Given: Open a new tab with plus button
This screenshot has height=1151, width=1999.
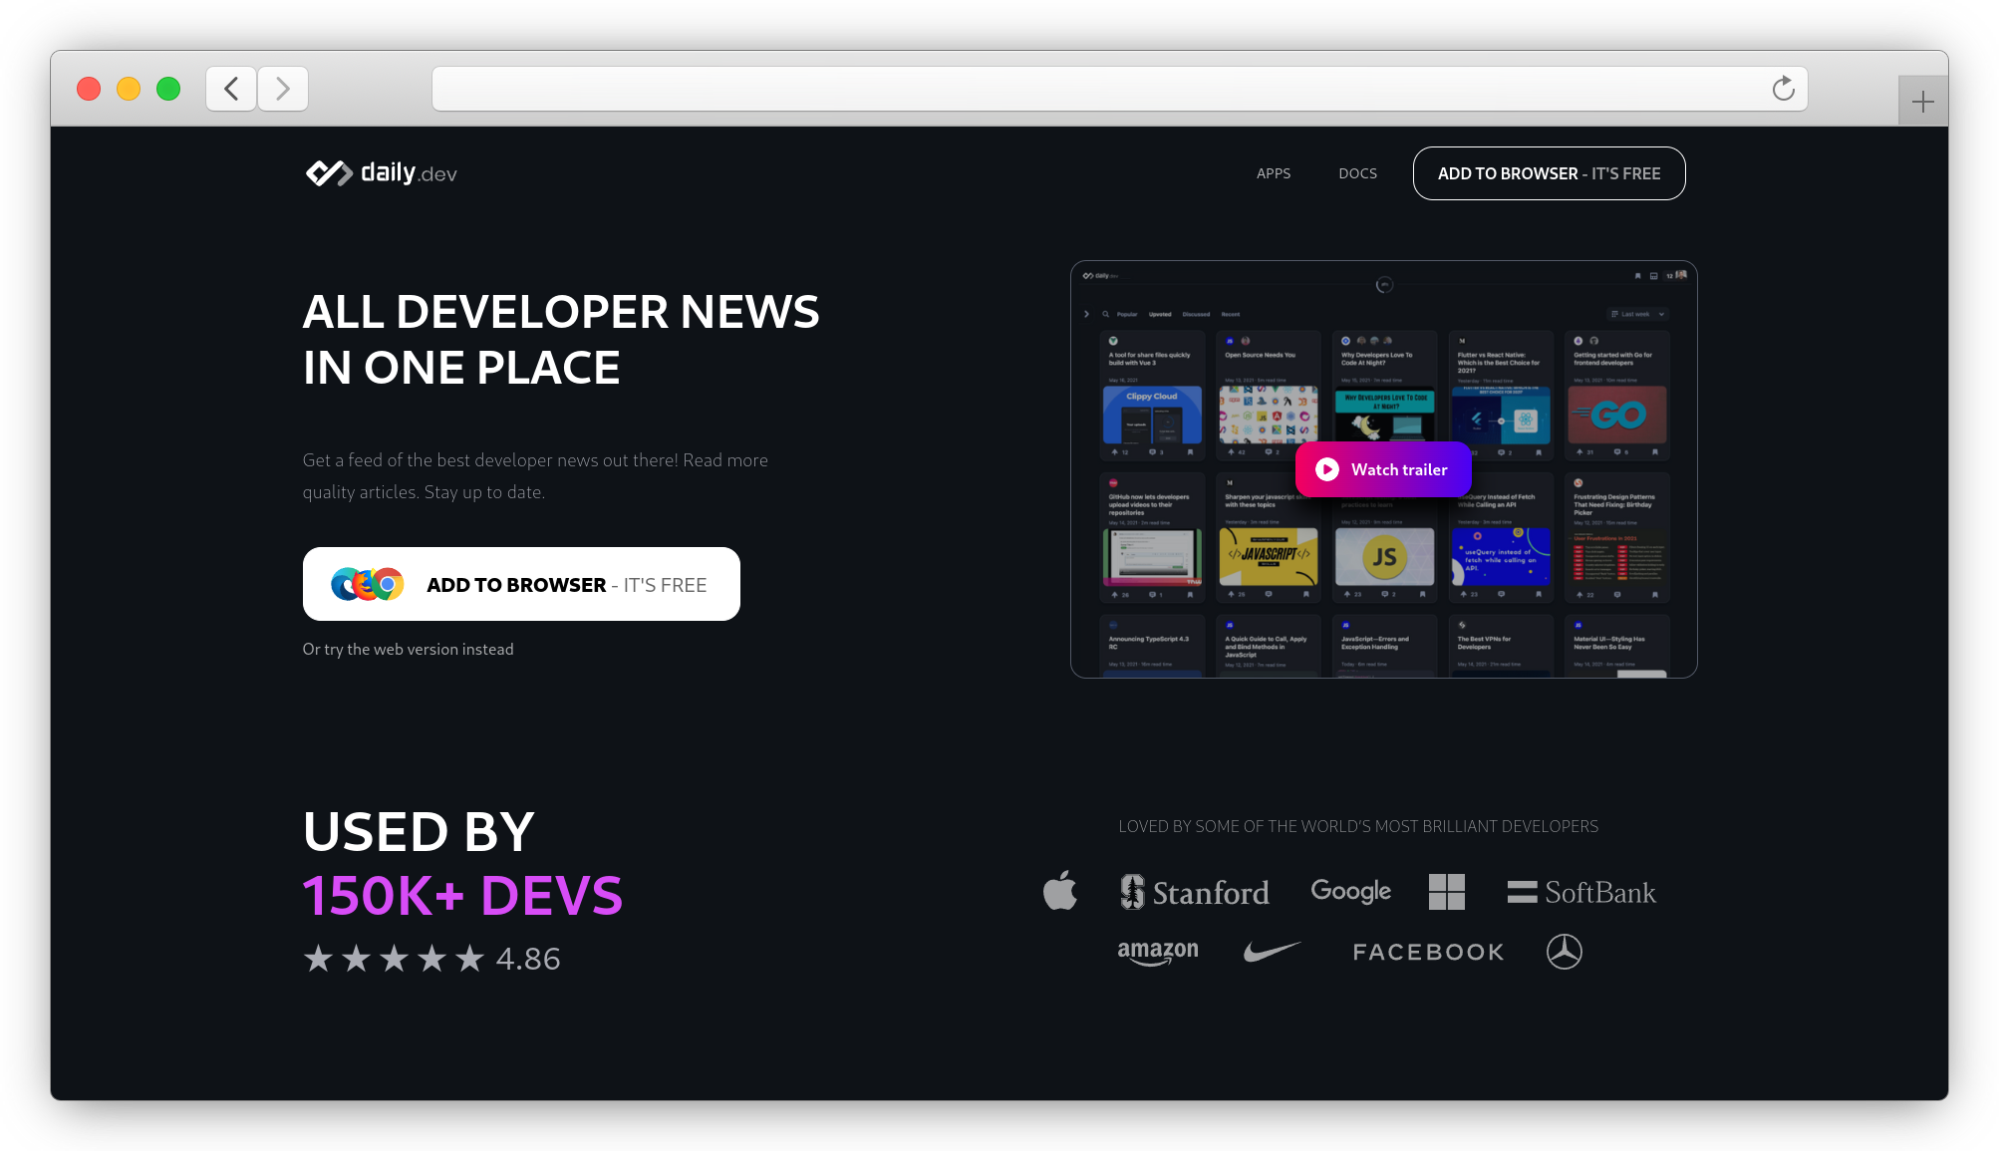Looking at the screenshot, I should pyautogui.click(x=1922, y=101).
